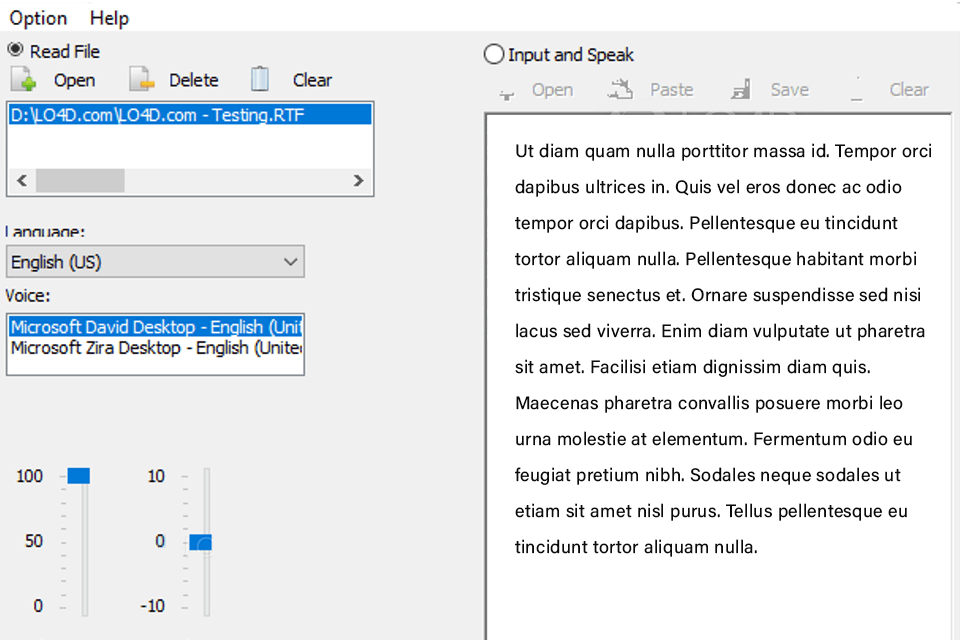
Task: Click the Clear clipboard icon under Read File
Action: [x=260, y=79]
